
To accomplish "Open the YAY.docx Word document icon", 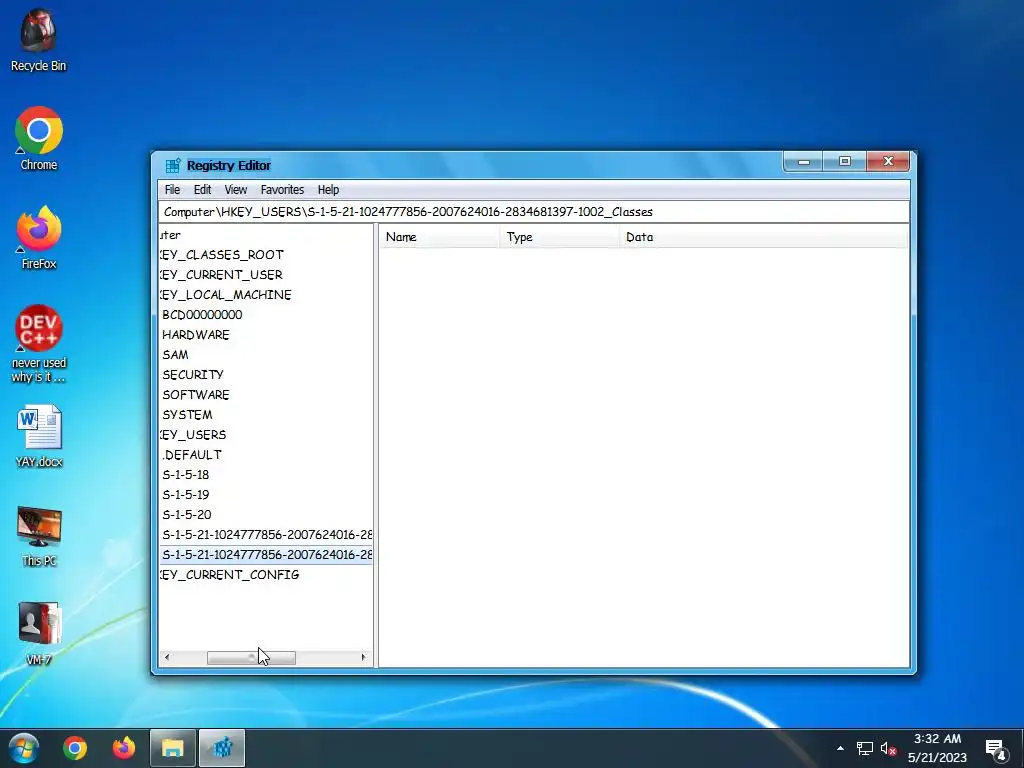I will click(39, 436).
